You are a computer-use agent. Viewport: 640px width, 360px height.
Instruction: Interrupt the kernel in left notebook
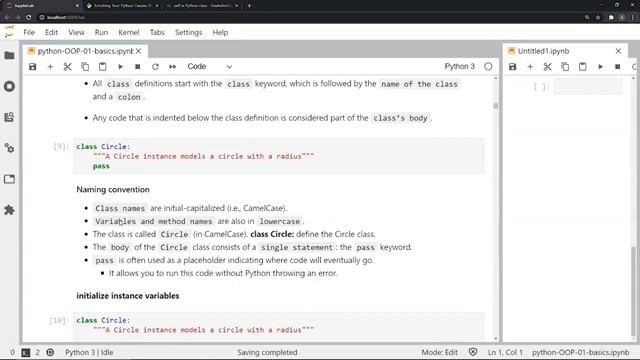click(x=138, y=67)
